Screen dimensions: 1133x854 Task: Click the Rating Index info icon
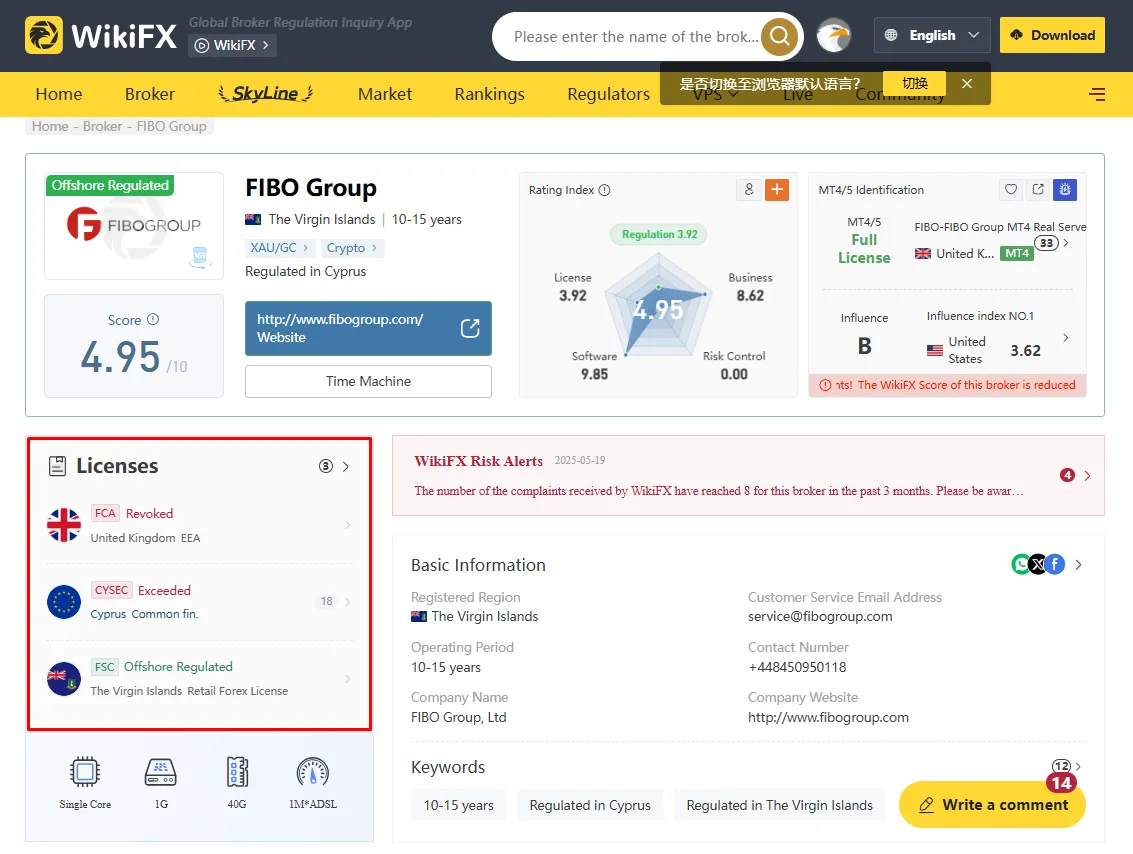(x=605, y=190)
